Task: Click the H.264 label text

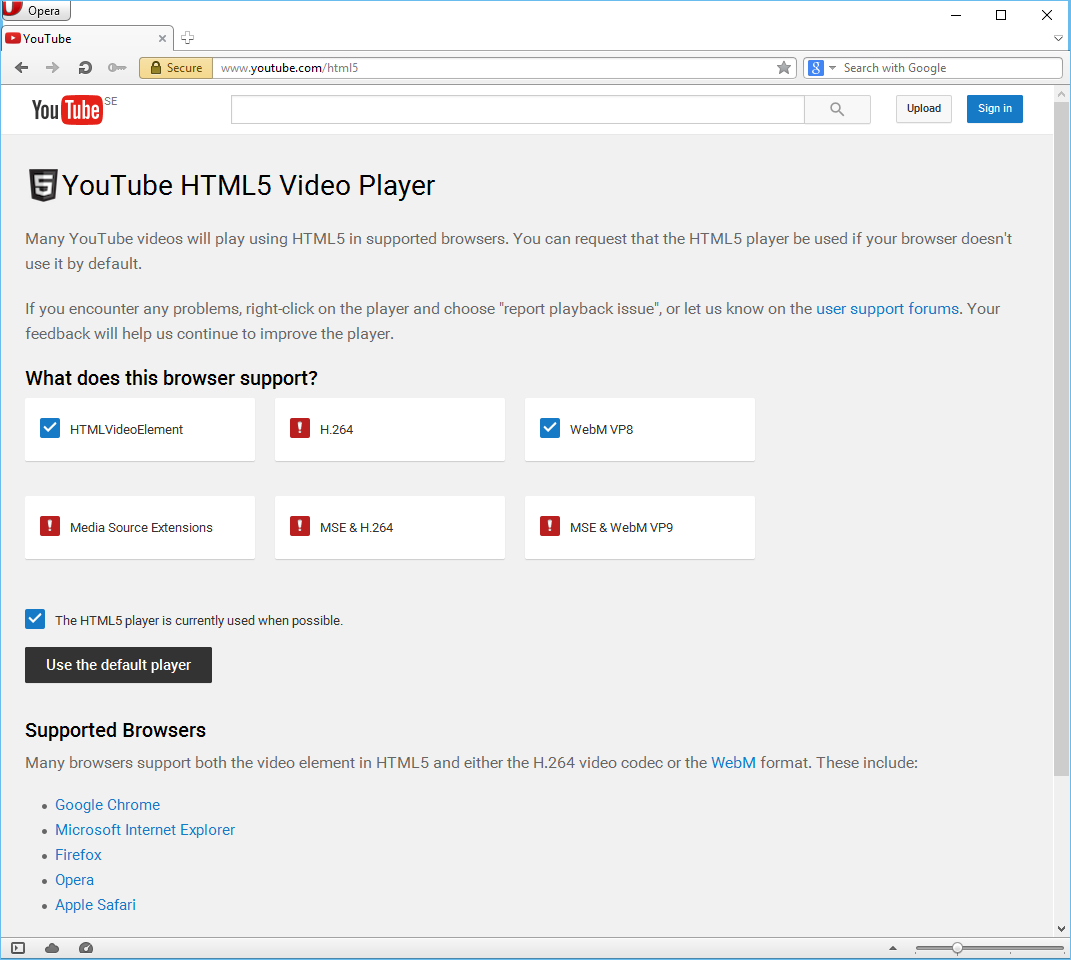Action: click(336, 429)
